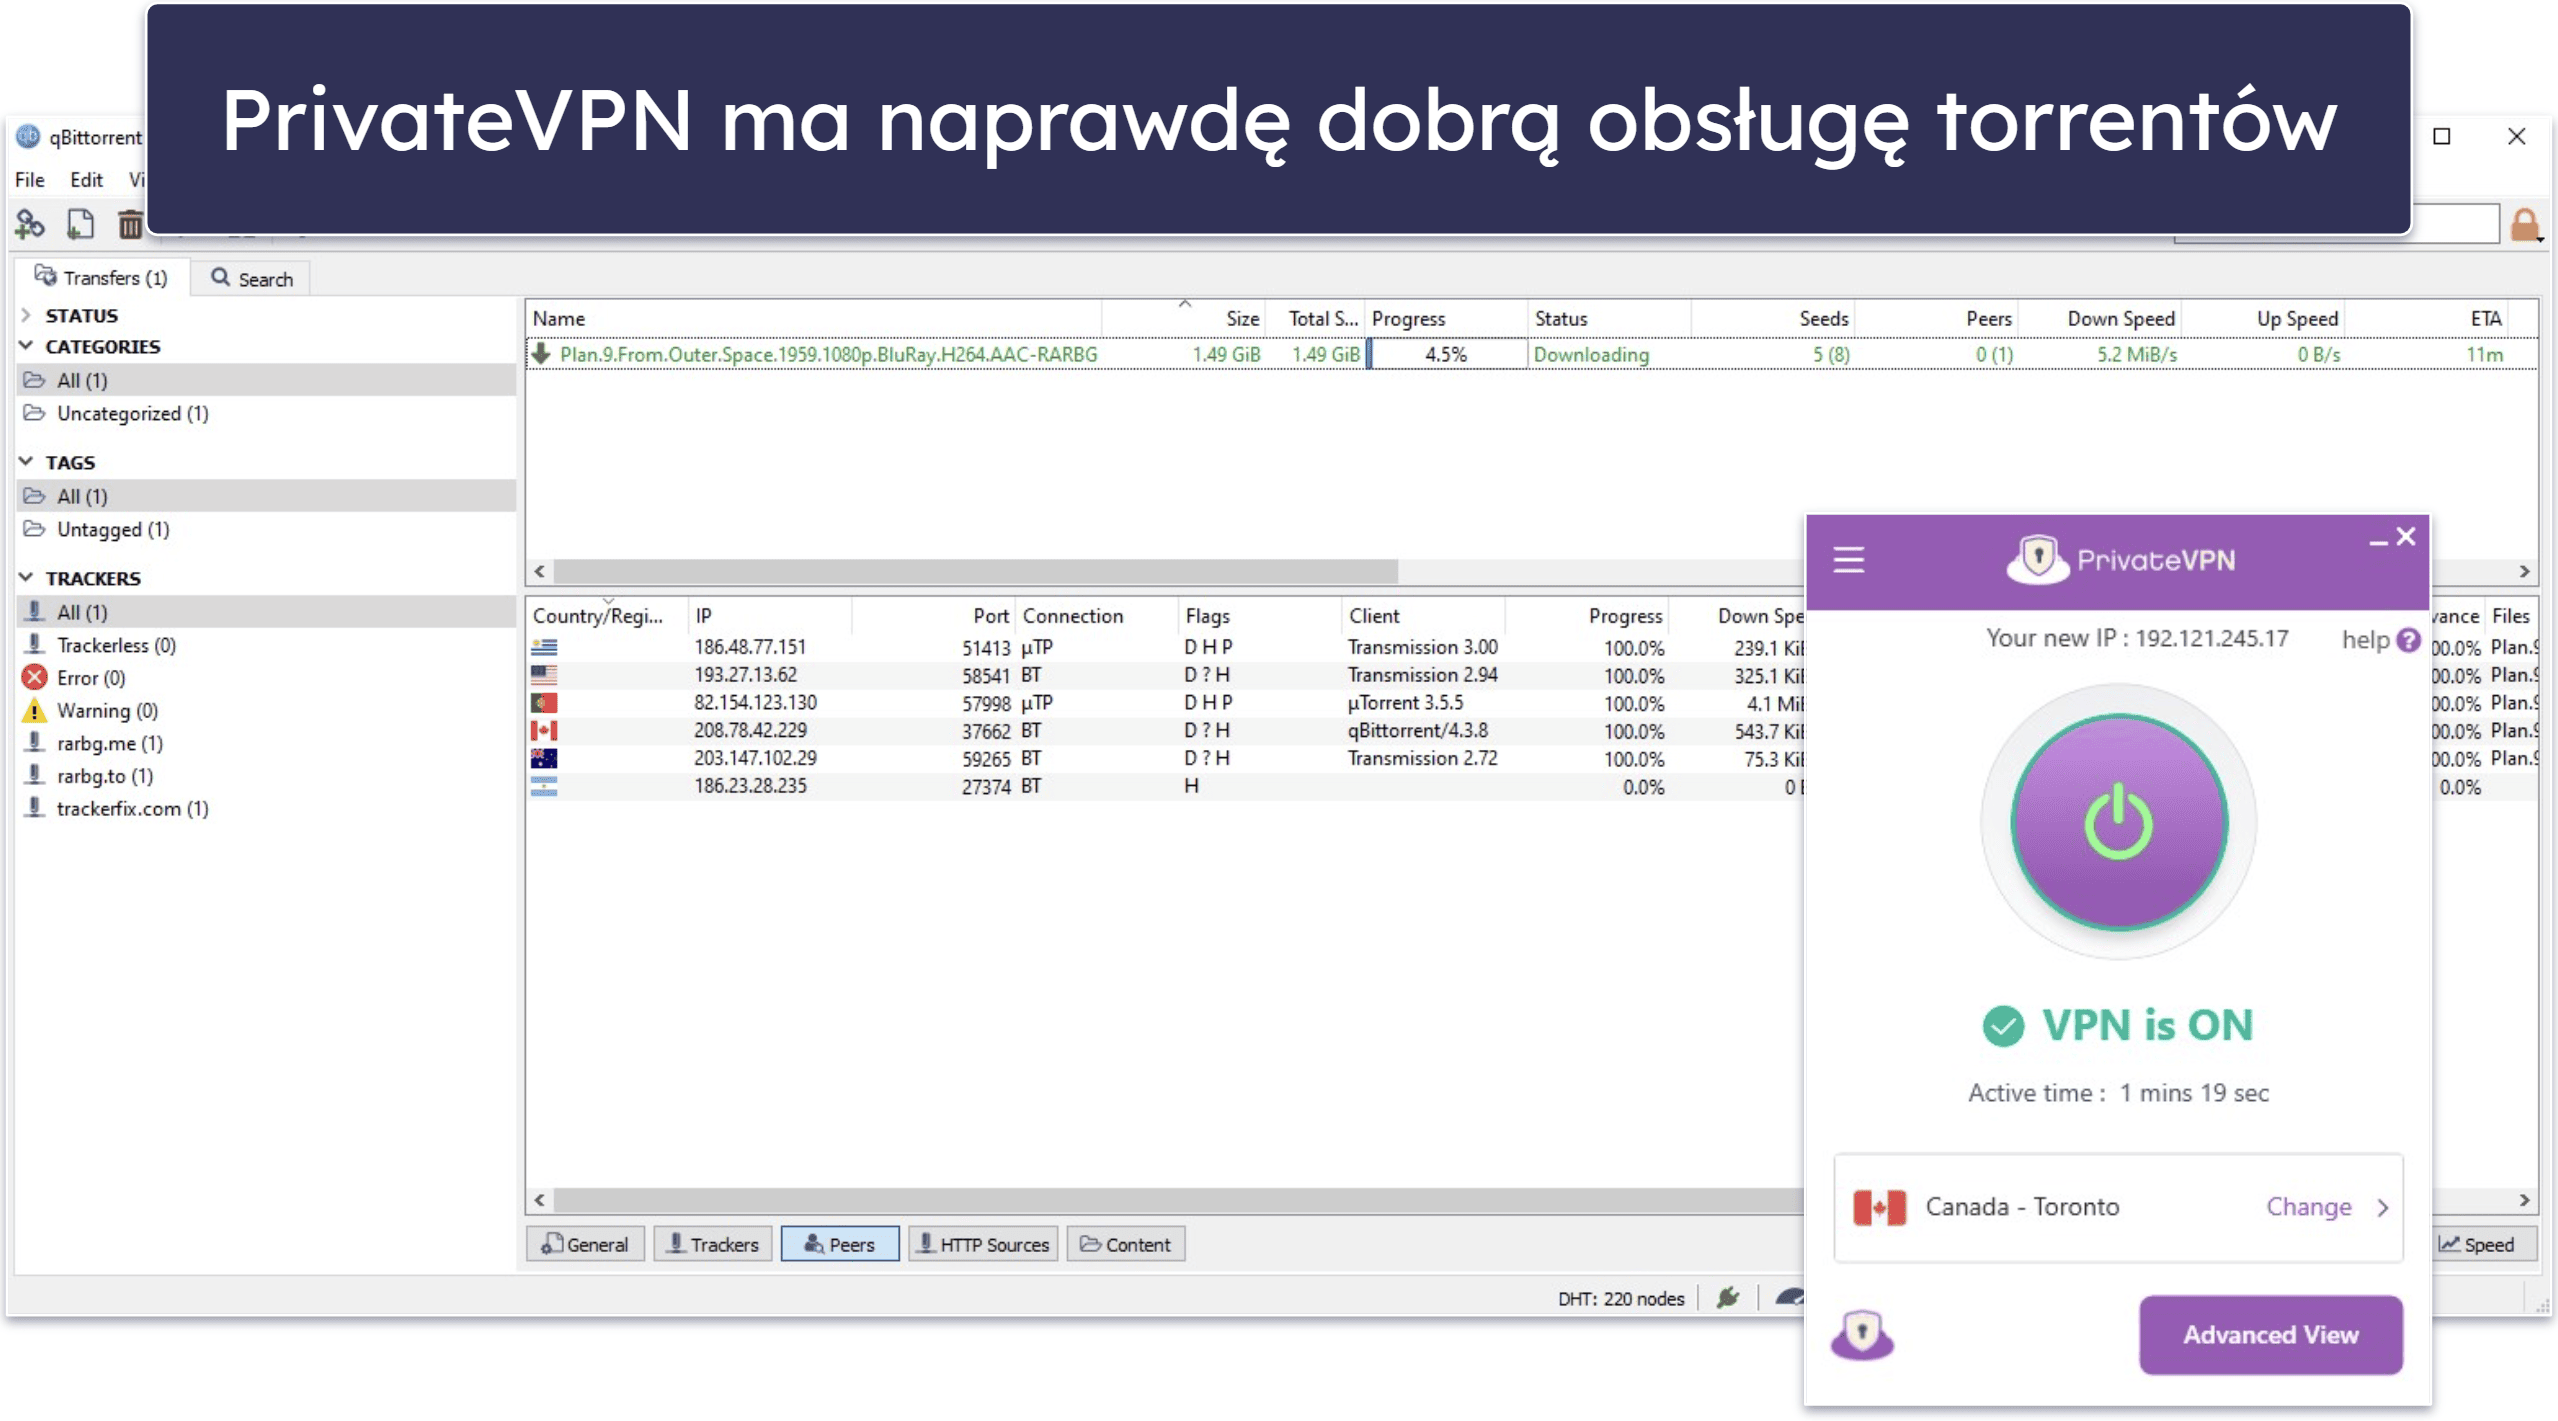Click the Warning (0) tracker filter
Image resolution: width=2558 pixels, height=1421 pixels.
coord(92,711)
